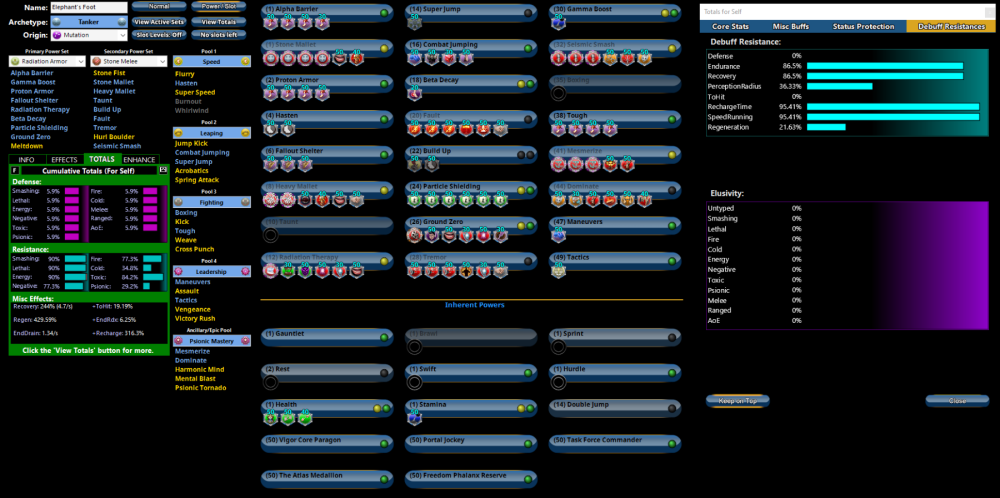Click first enhancement slot under Alpha Barrier
The image size is (1000, 498).
[x=271, y=24]
